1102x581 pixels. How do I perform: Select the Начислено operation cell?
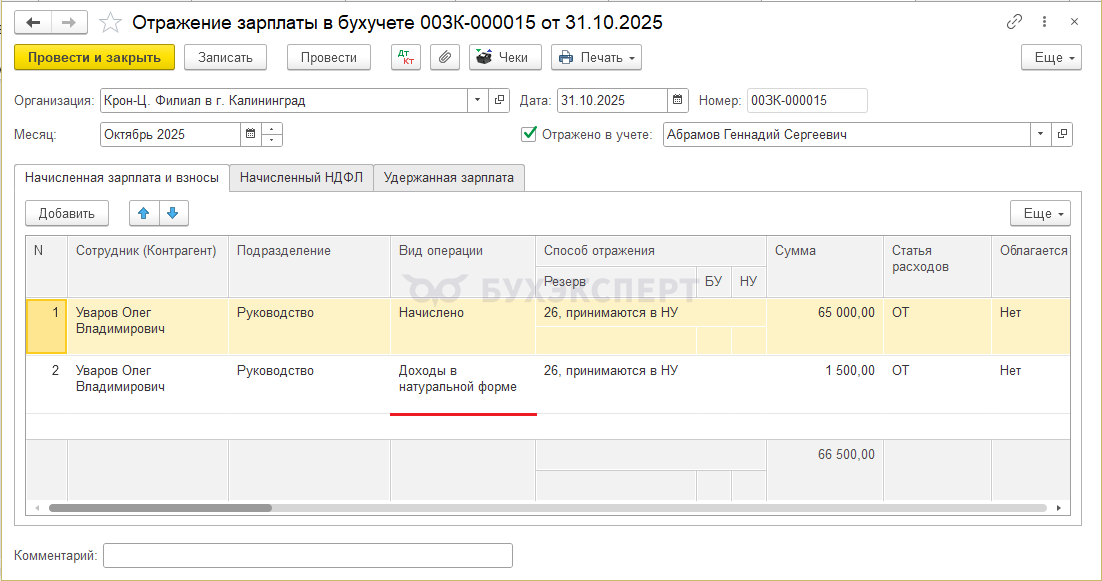pos(462,326)
